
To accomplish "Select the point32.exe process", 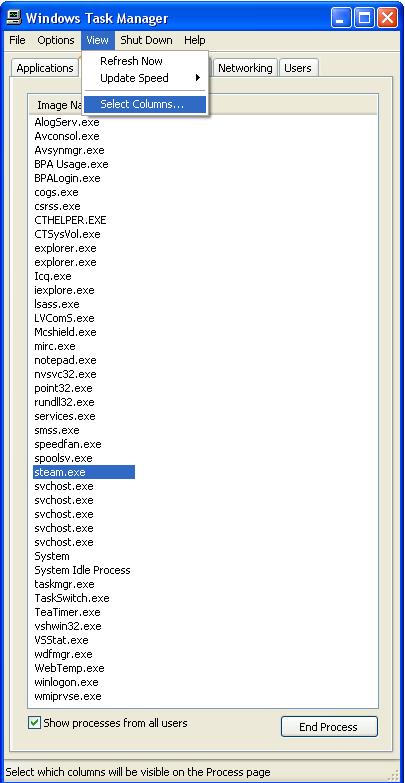I will pos(63,388).
